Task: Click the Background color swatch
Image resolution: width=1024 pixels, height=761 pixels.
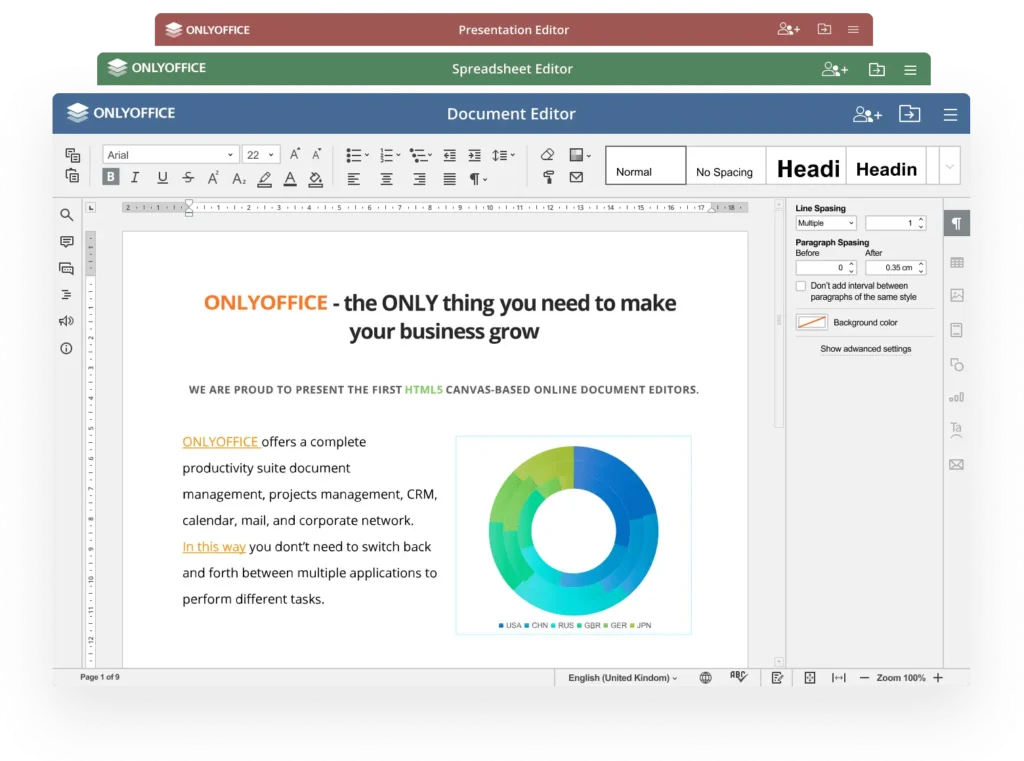Action: coord(812,322)
